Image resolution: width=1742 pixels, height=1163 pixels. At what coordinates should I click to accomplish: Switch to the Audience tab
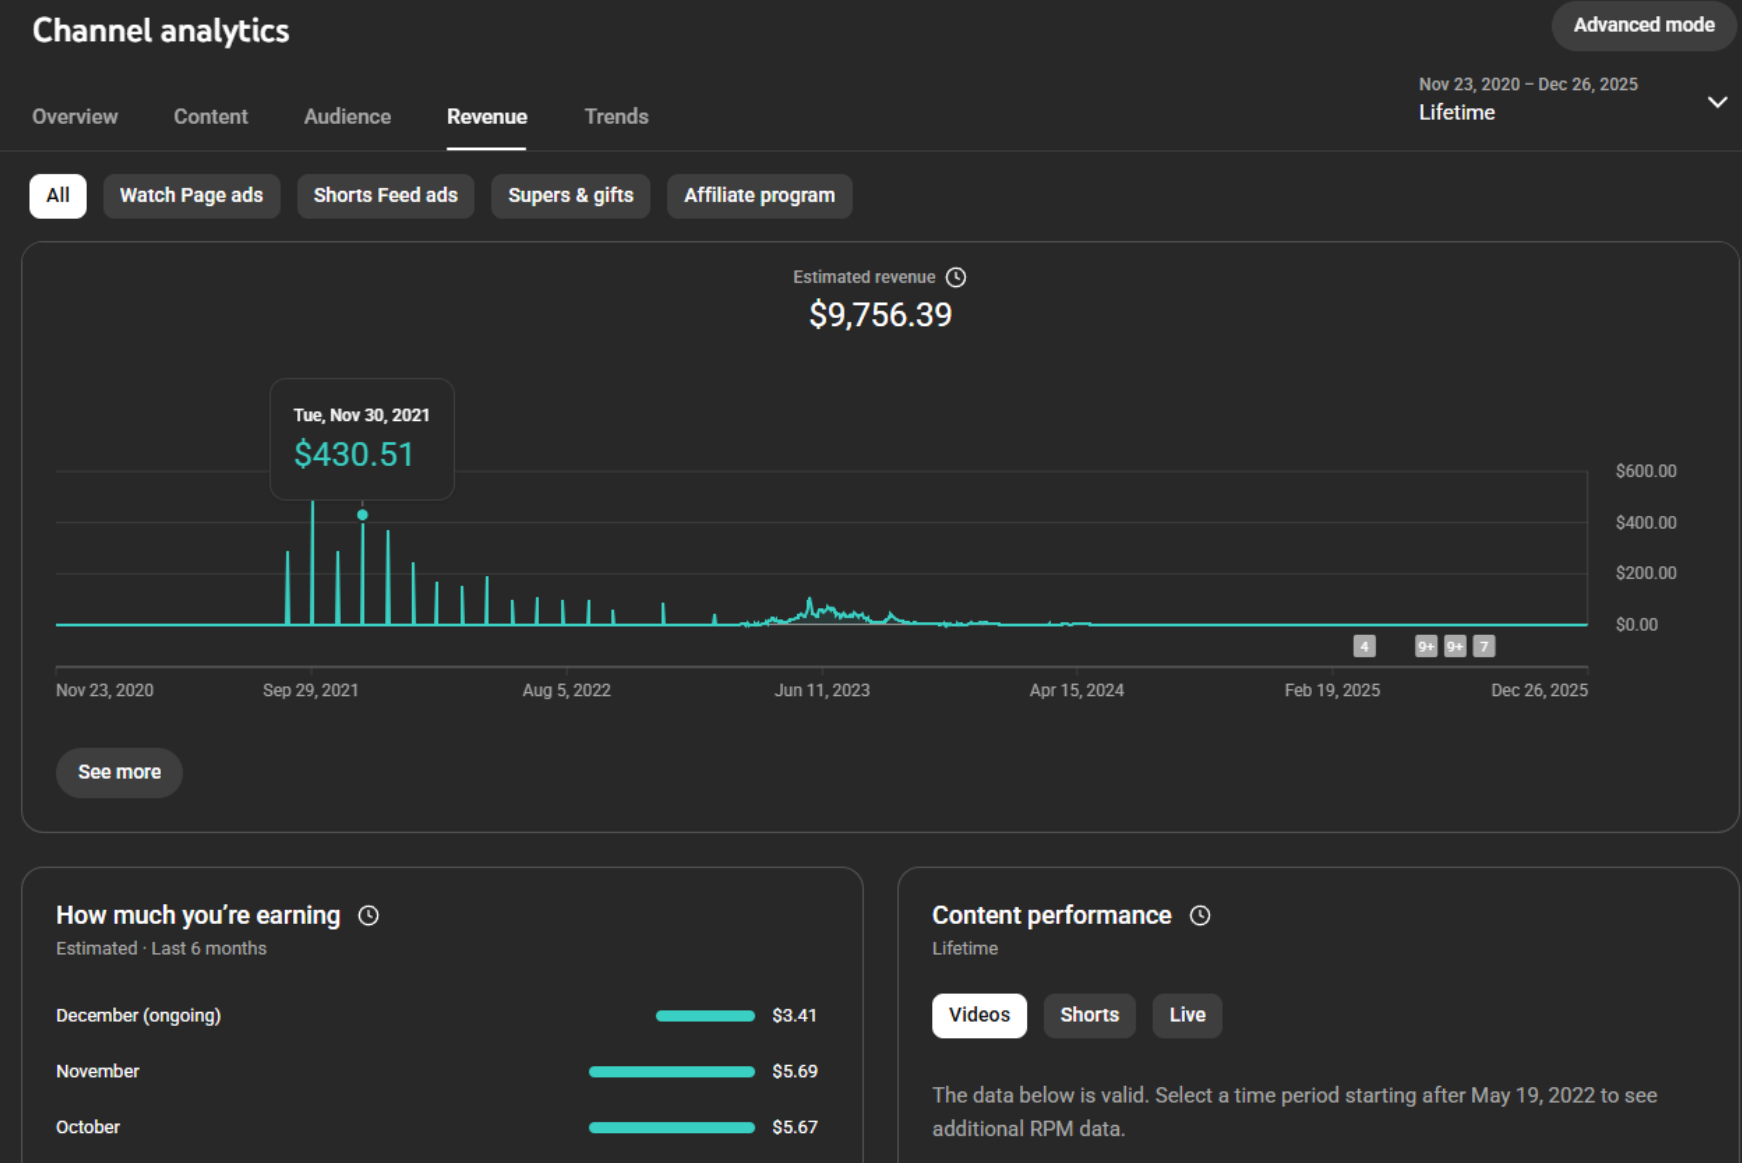347,117
